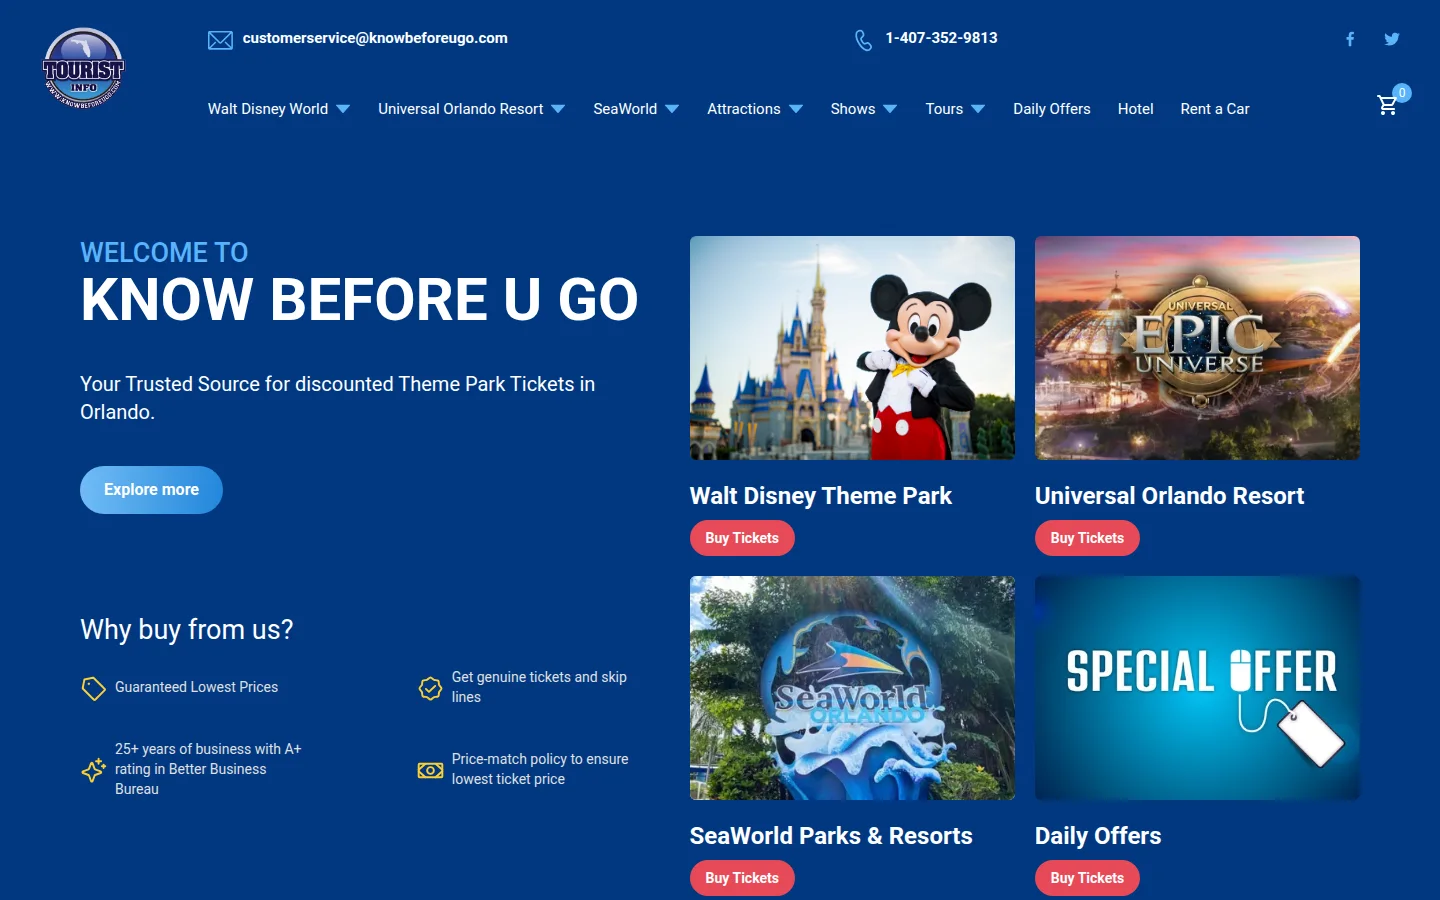The height and width of the screenshot is (900, 1440).
Task: Open the SeaWorld Orlando sign image
Action: 852,688
